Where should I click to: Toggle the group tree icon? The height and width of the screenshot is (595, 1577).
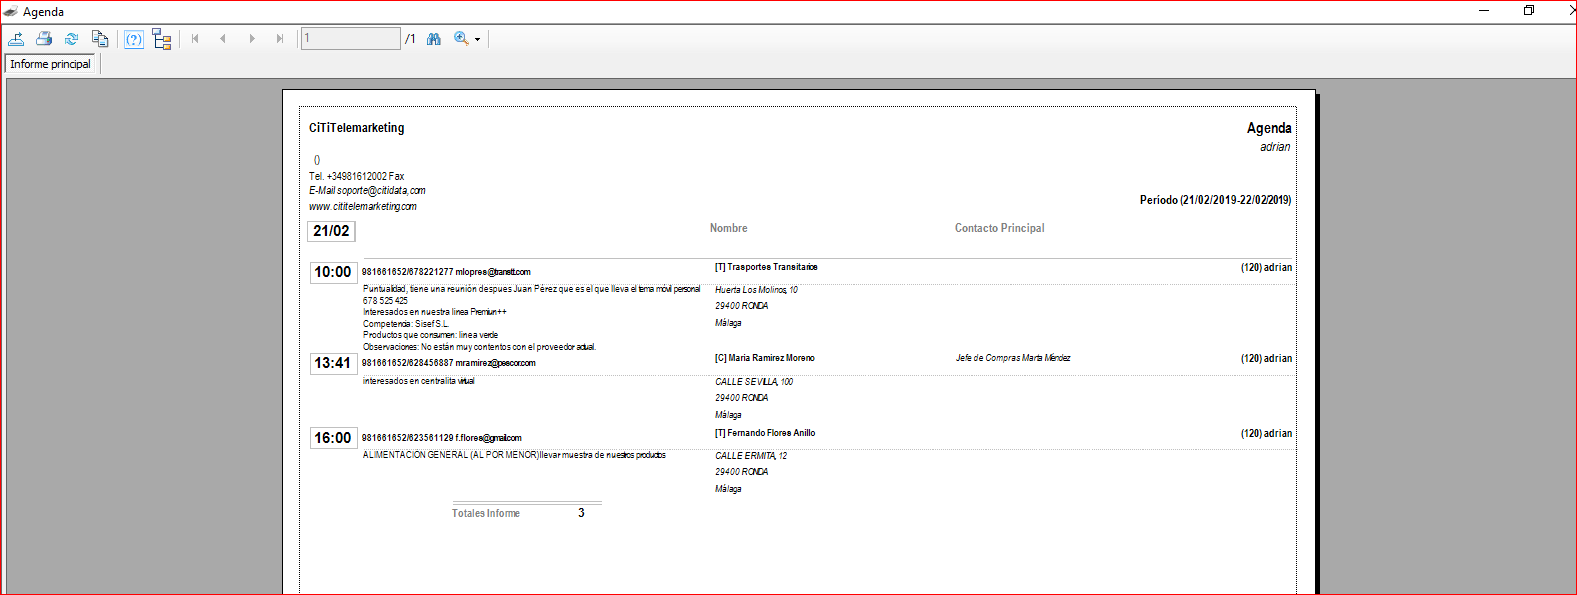[x=162, y=39]
